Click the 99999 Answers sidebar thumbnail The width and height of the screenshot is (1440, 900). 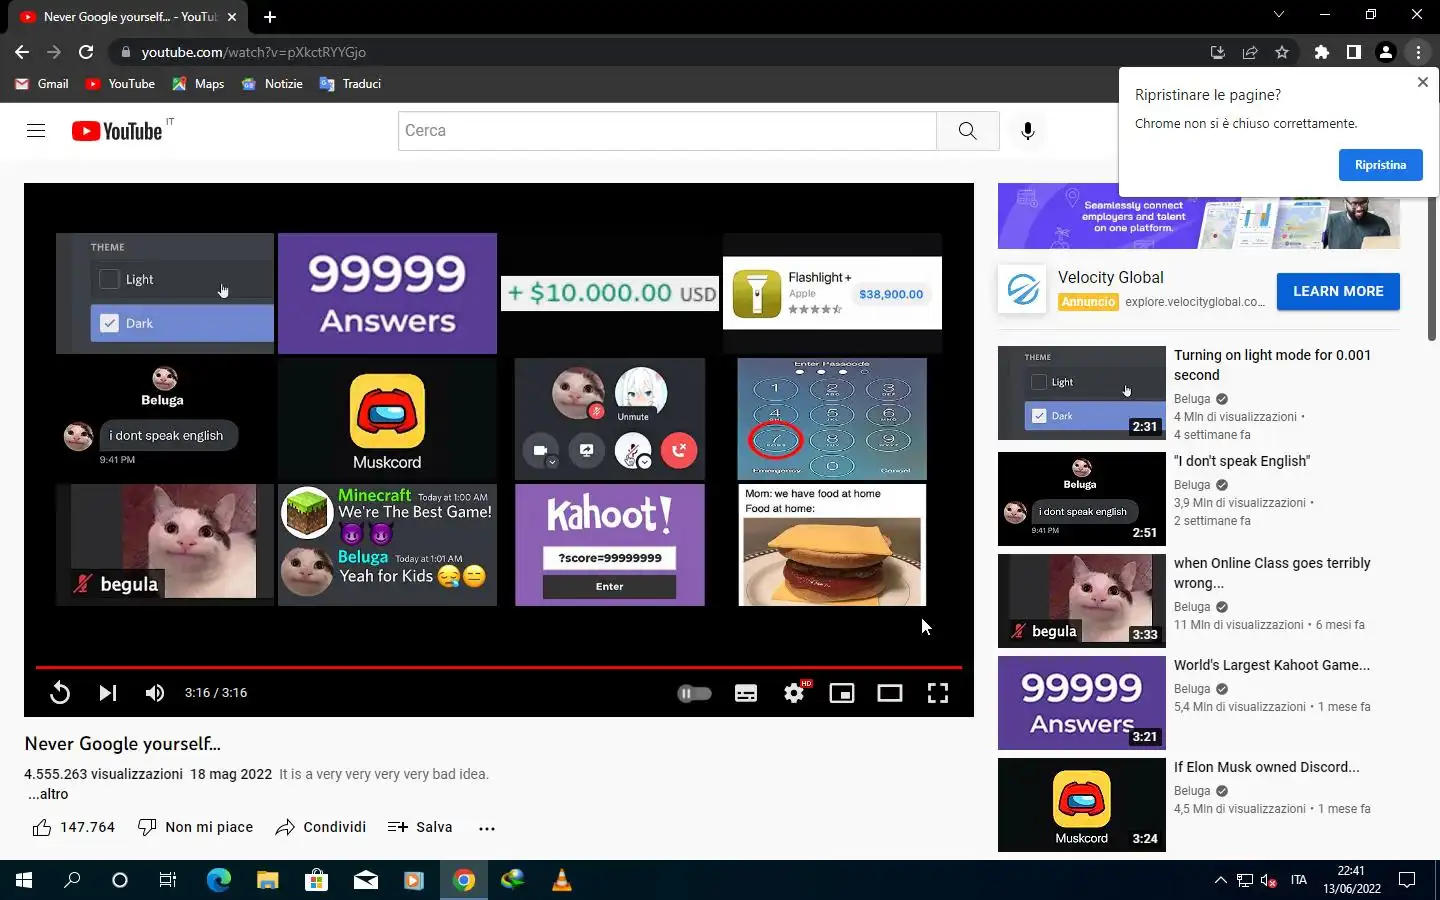click(1082, 703)
